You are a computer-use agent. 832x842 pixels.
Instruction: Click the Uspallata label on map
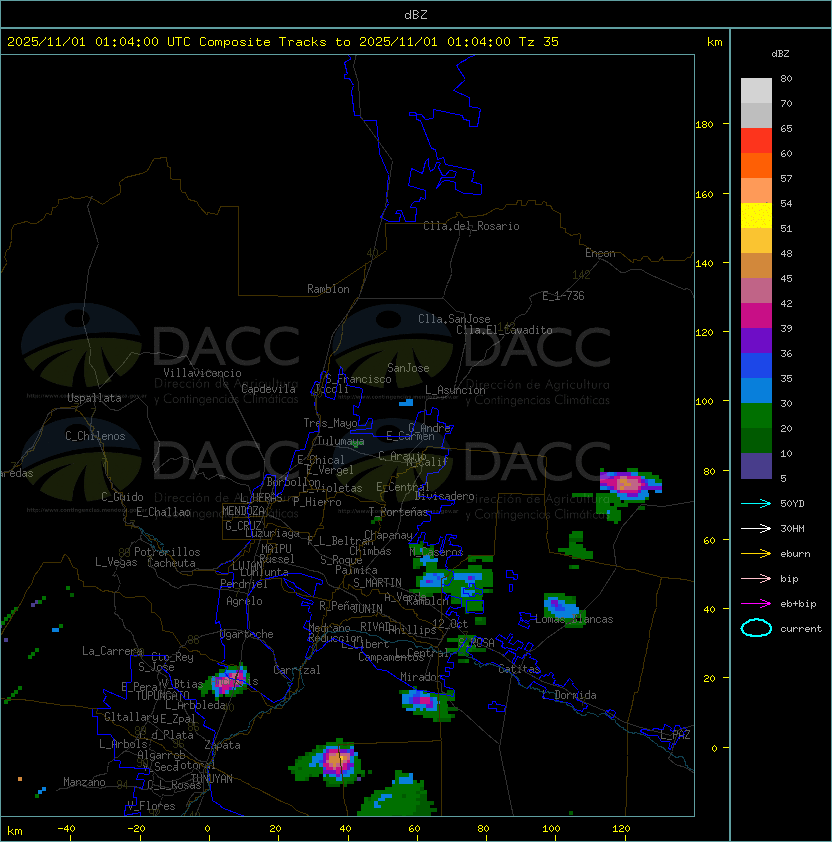point(94,398)
